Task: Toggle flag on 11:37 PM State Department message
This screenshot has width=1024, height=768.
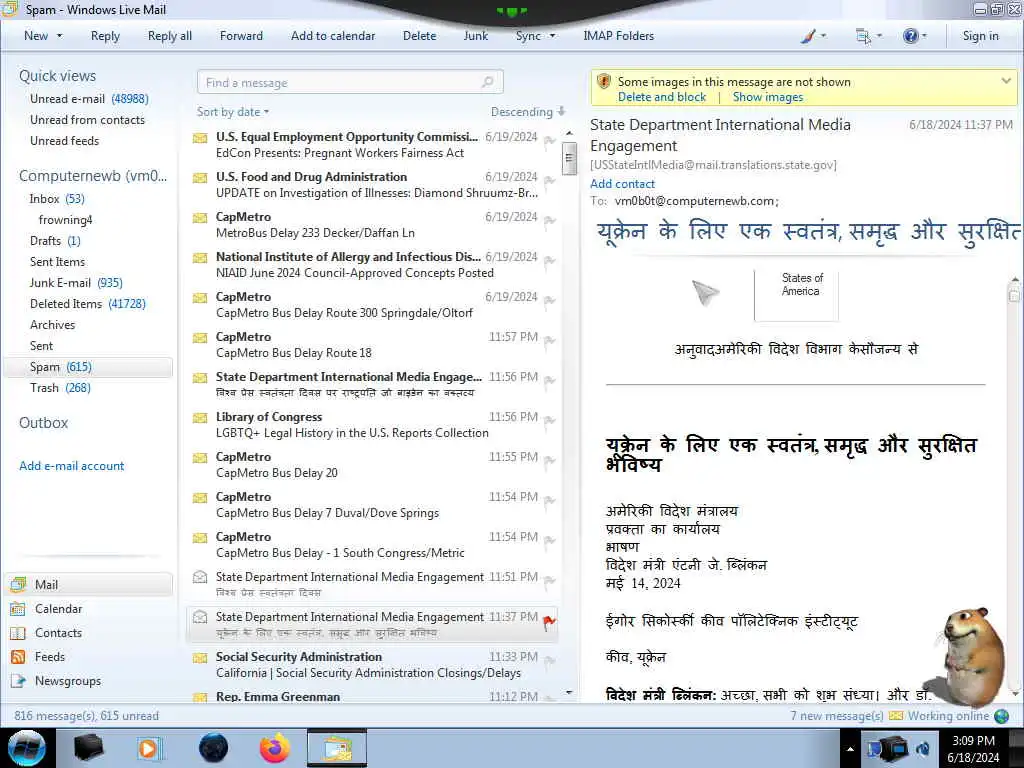Action: pos(549,623)
